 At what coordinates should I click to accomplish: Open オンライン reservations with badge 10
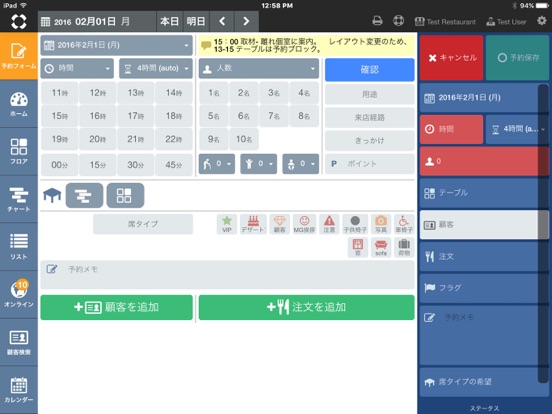coord(19,294)
